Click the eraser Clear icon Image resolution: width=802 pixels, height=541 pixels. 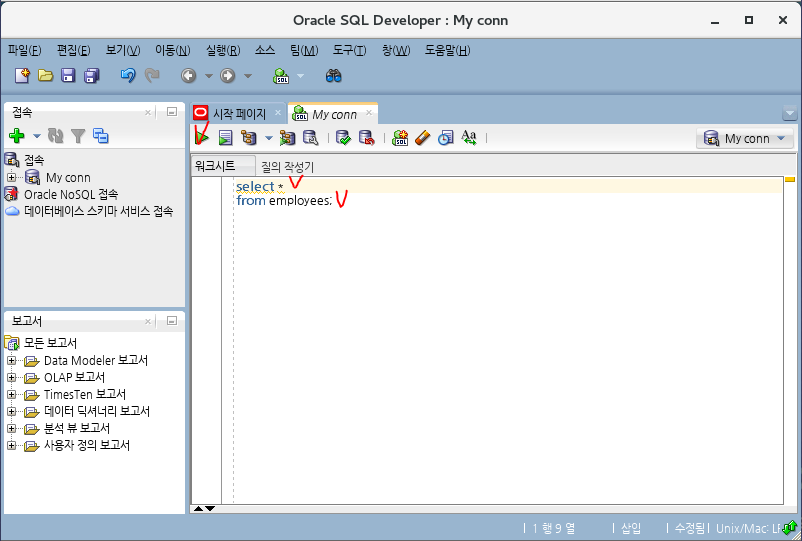pyautogui.click(x=423, y=138)
